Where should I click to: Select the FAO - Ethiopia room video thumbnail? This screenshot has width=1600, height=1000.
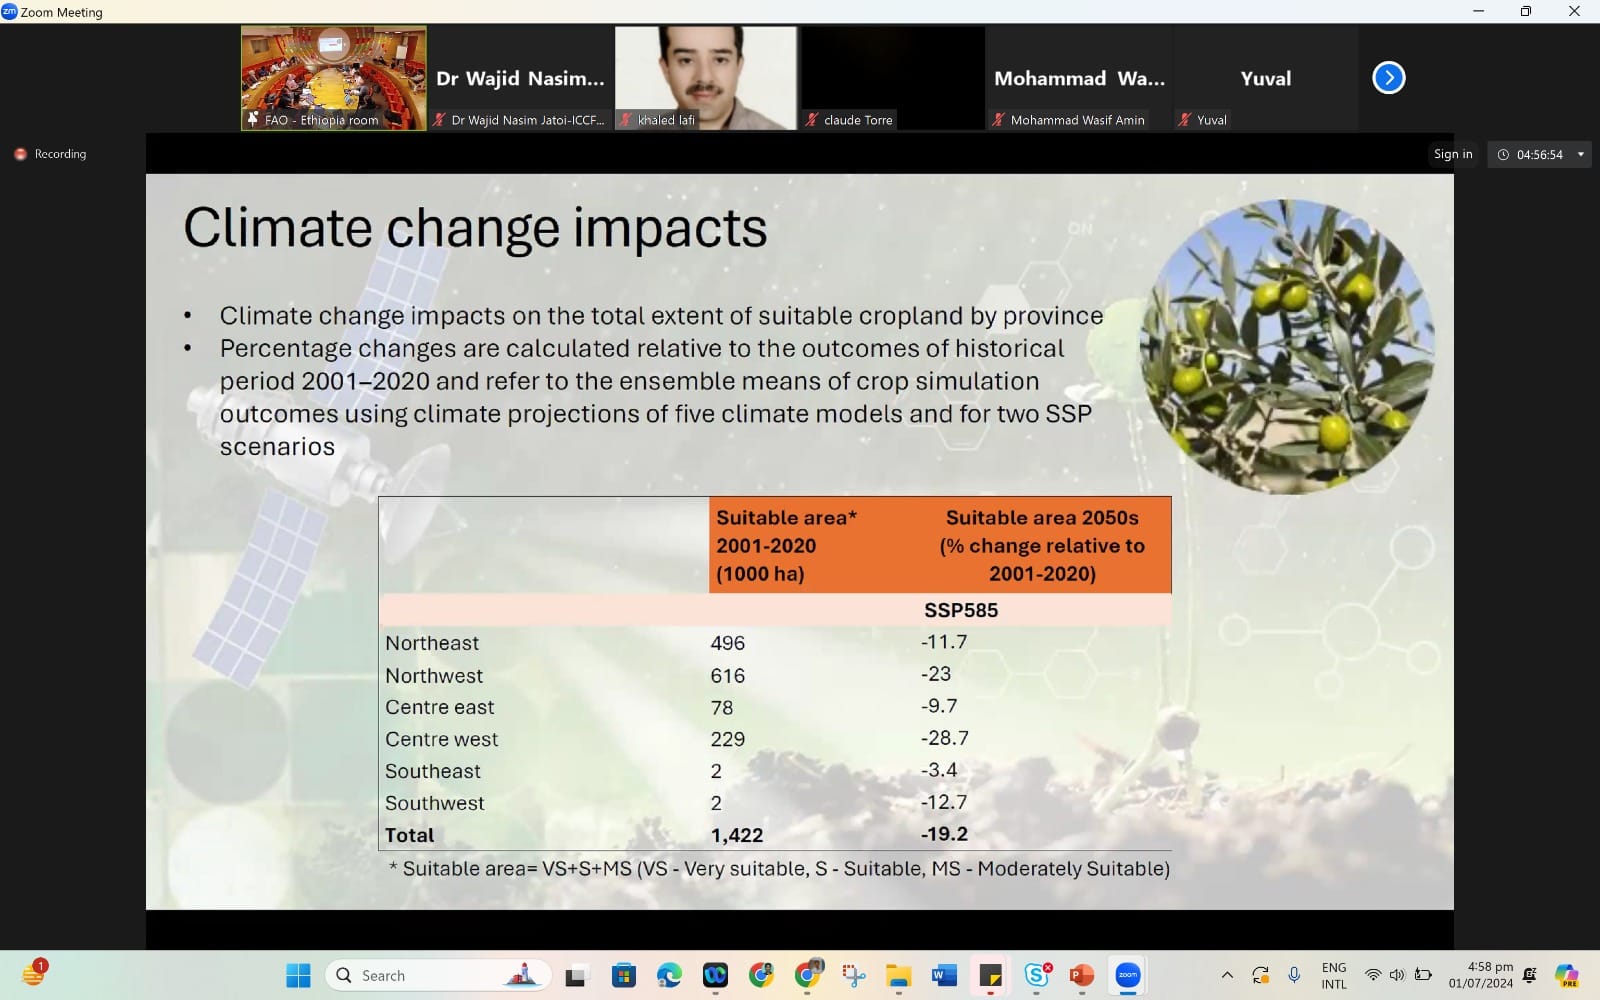(x=333, y=78)
